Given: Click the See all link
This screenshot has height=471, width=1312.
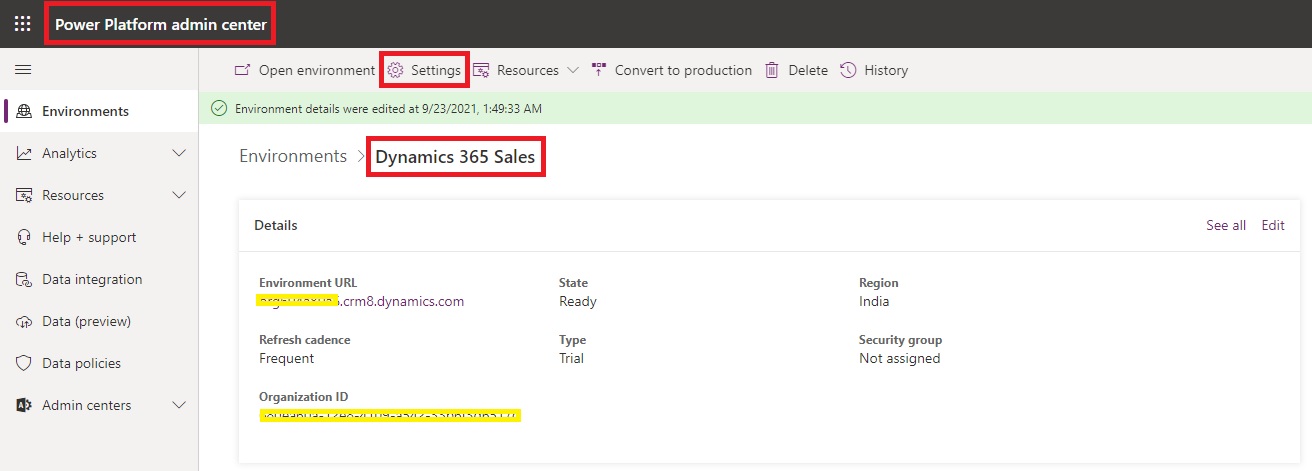Looking at the screenshot, I should point(1225,225).
